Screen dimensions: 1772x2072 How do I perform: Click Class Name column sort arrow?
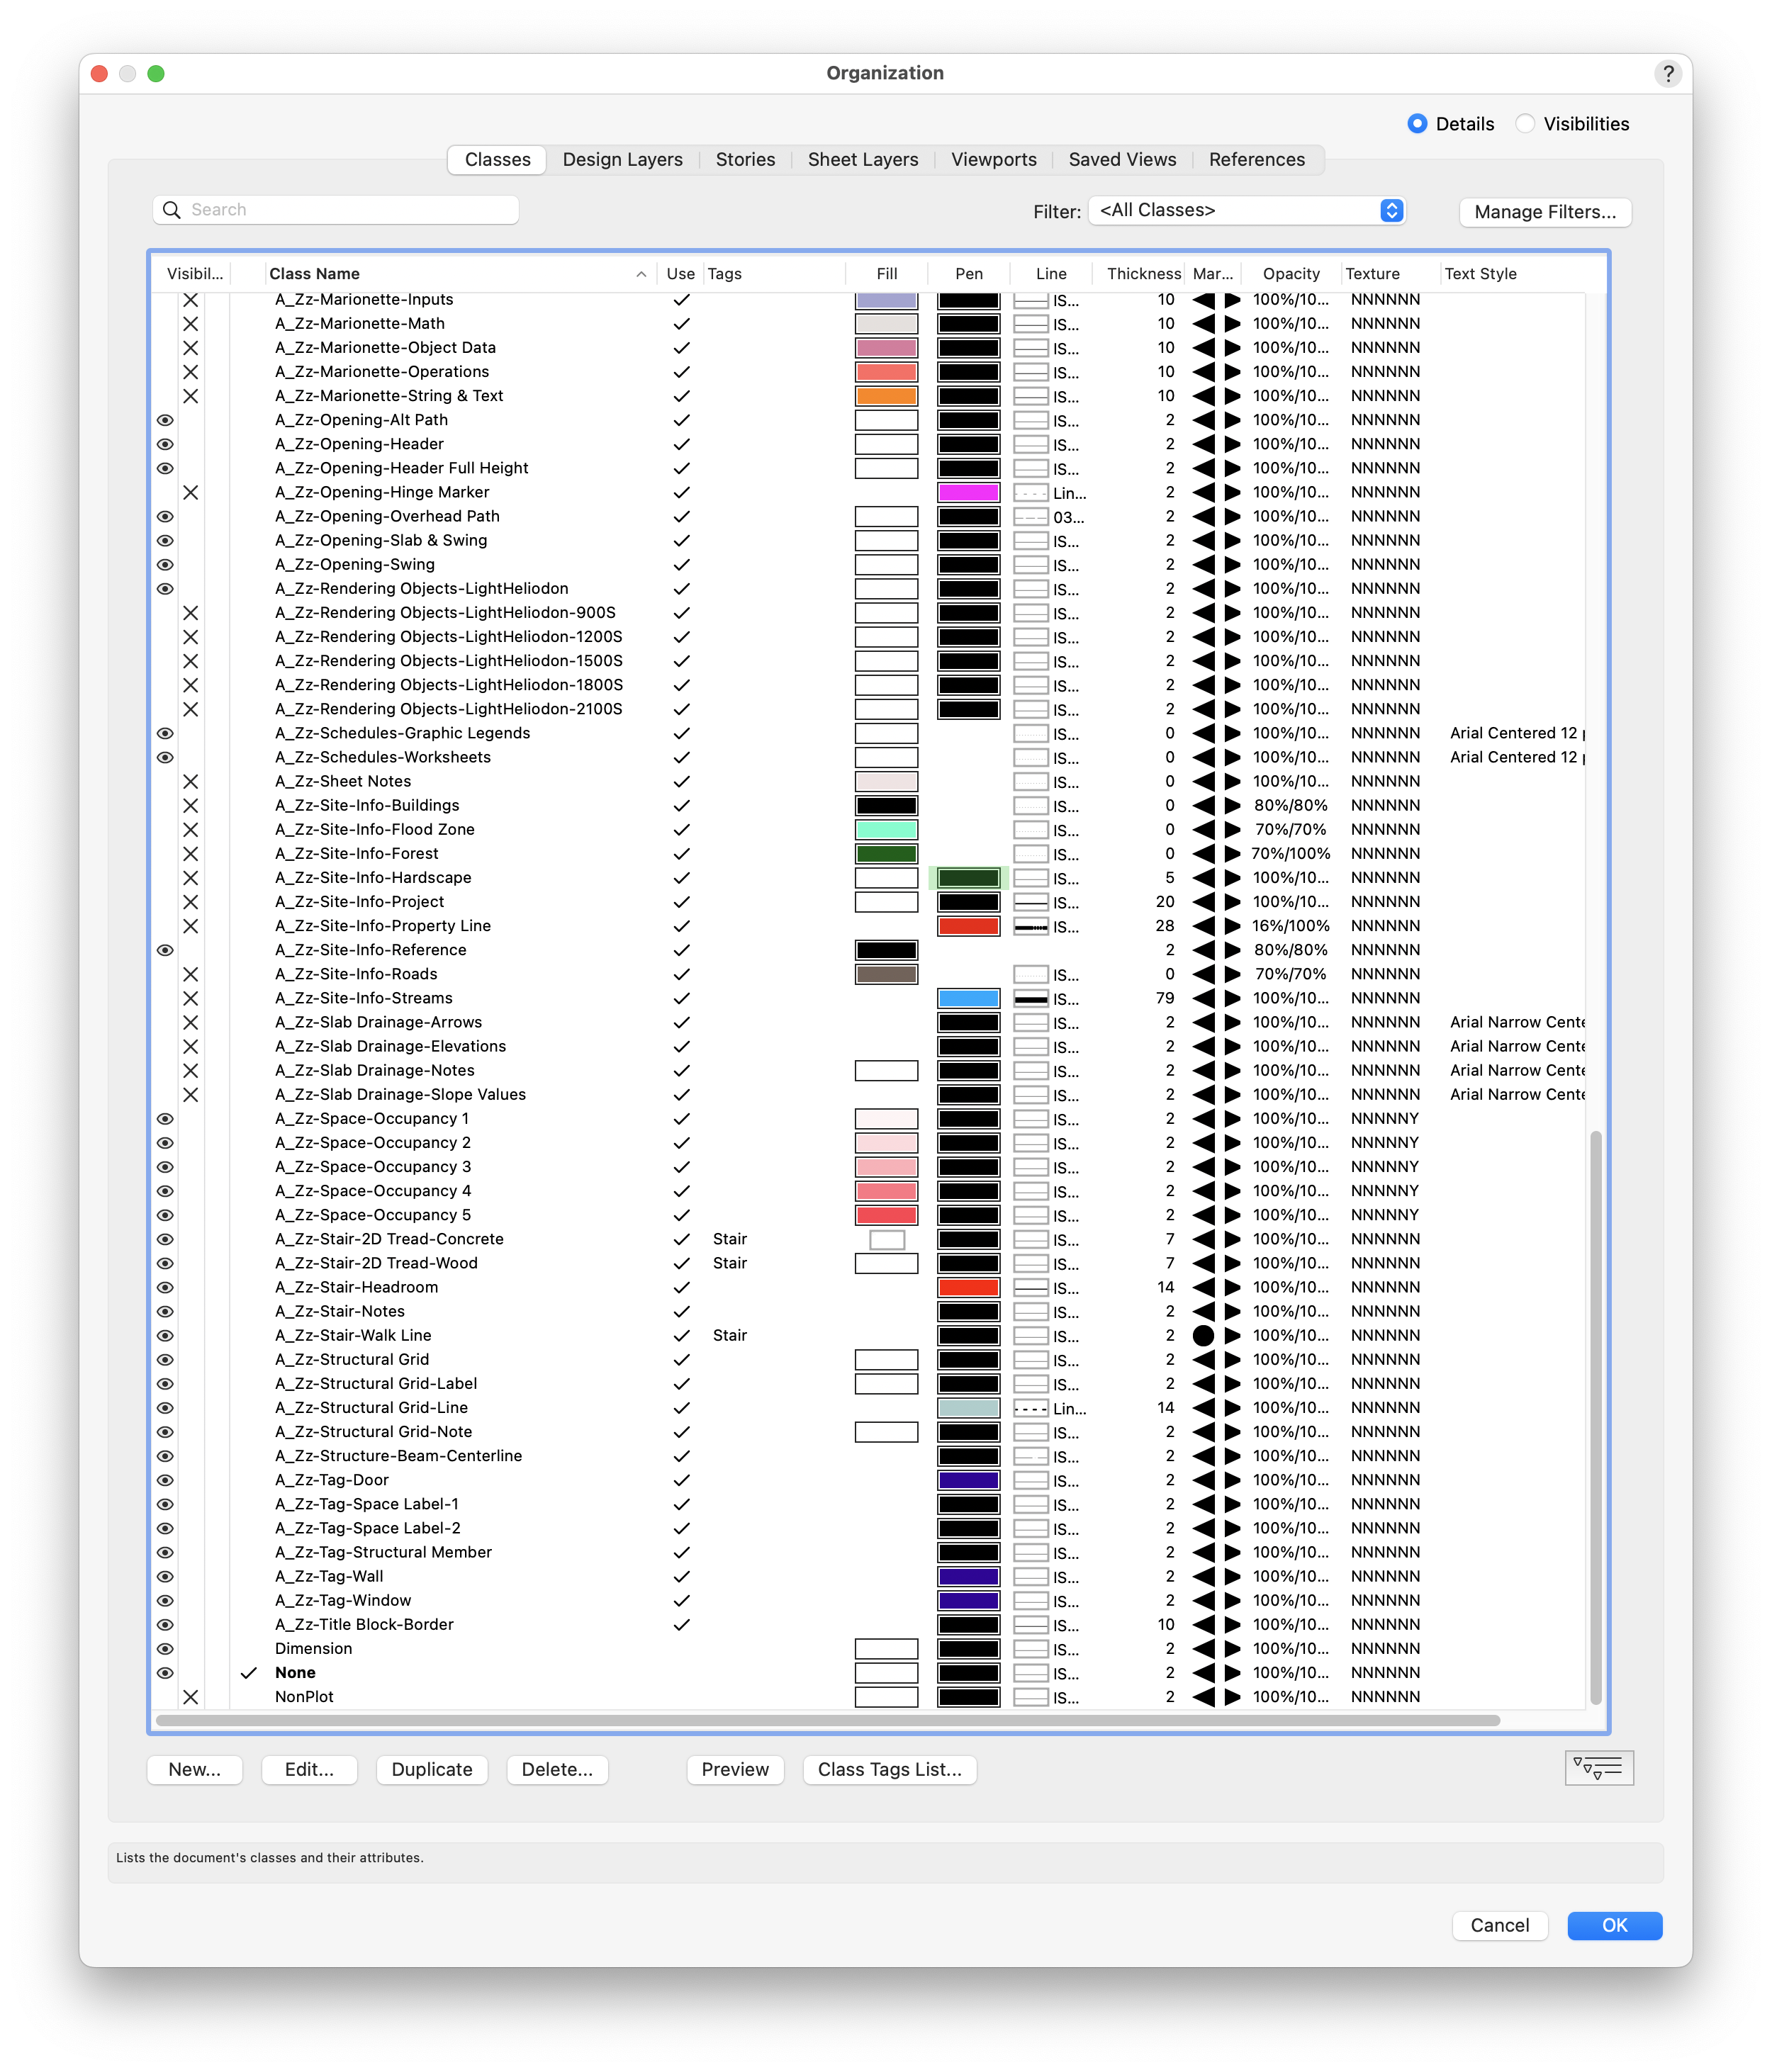641,274
